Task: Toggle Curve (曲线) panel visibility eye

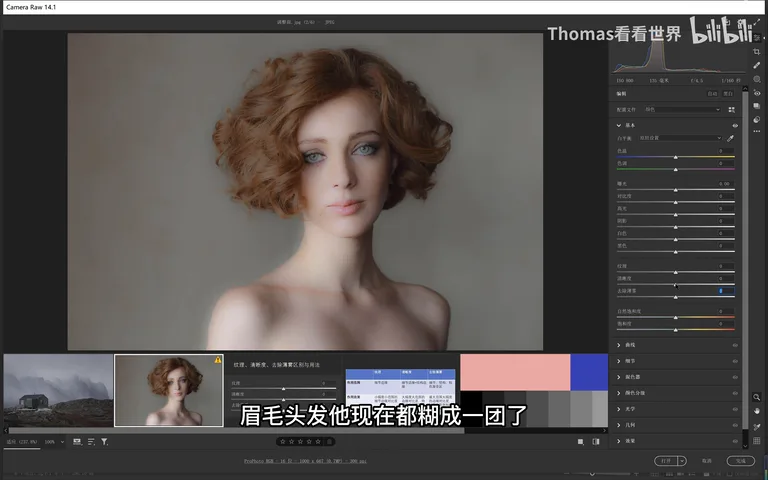Action: coord(735,345)
